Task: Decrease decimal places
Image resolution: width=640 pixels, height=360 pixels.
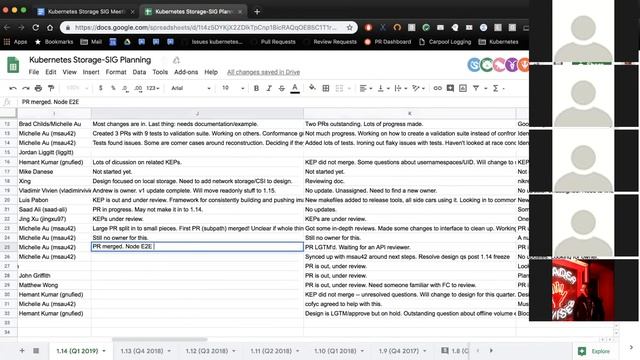Action: click(125, 88)
